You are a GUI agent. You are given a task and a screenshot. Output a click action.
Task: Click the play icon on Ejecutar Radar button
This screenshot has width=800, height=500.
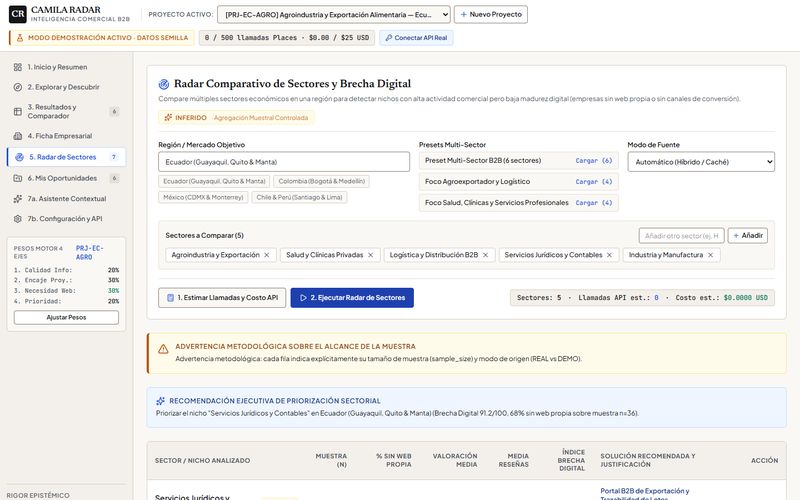tap(303, 298)
